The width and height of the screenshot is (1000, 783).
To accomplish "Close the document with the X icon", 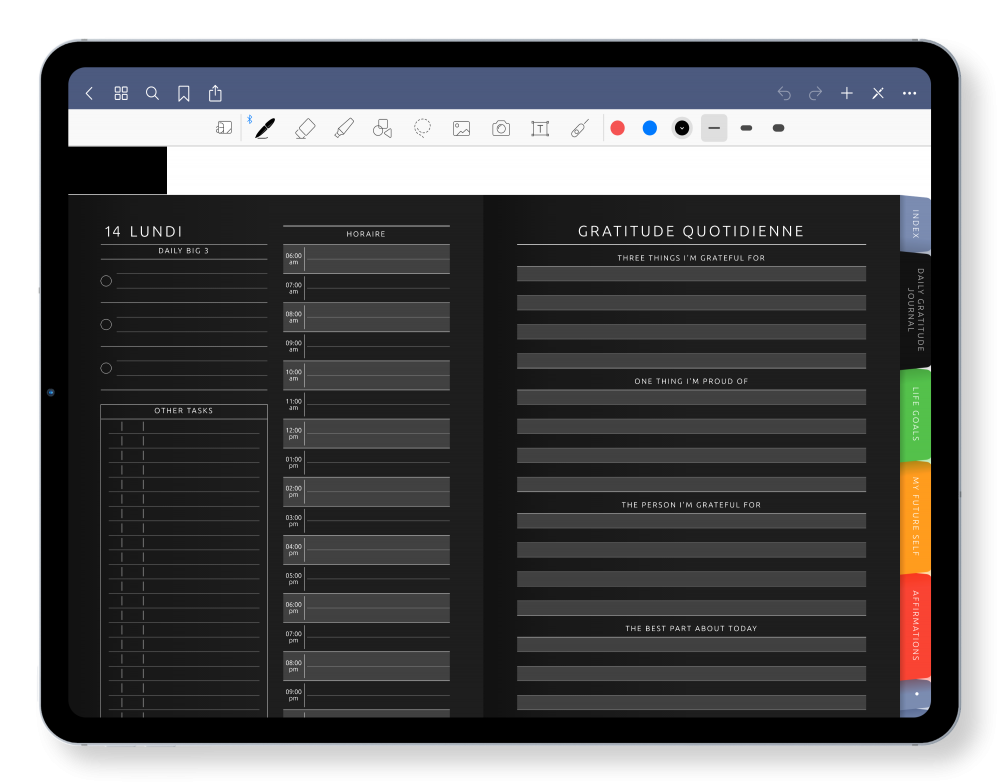I will click(x=878, y=94).
